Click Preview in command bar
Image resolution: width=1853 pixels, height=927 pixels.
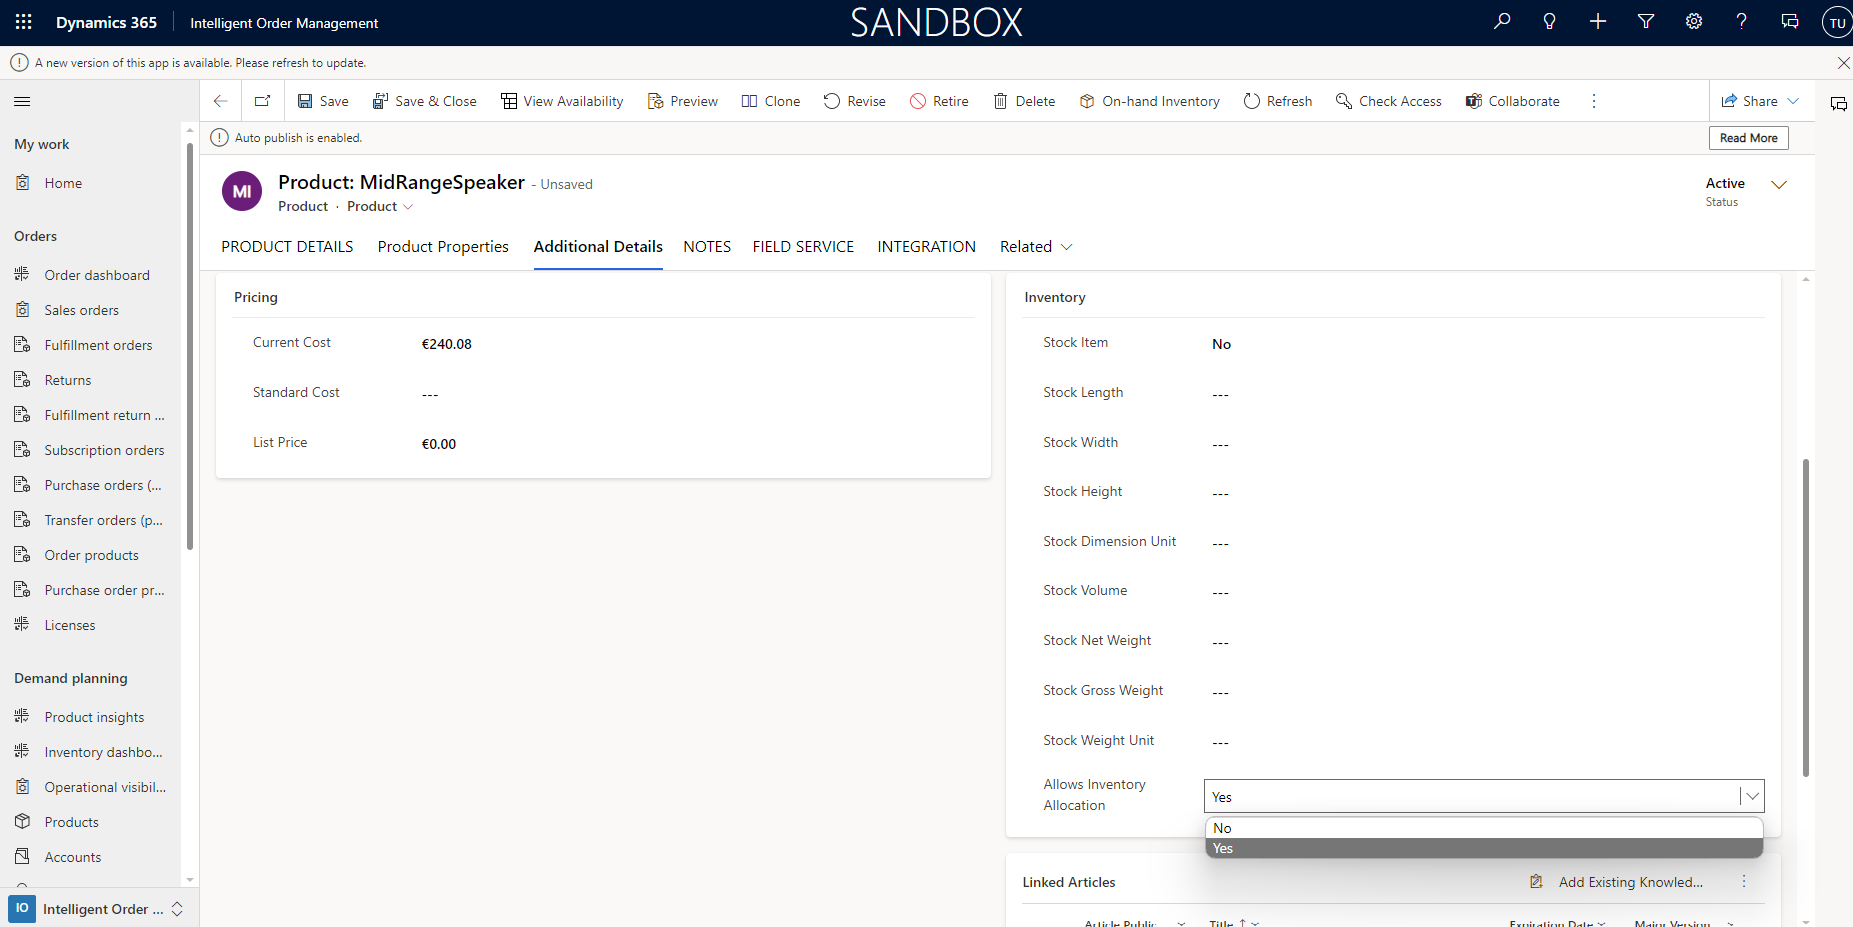pos(683,101)
